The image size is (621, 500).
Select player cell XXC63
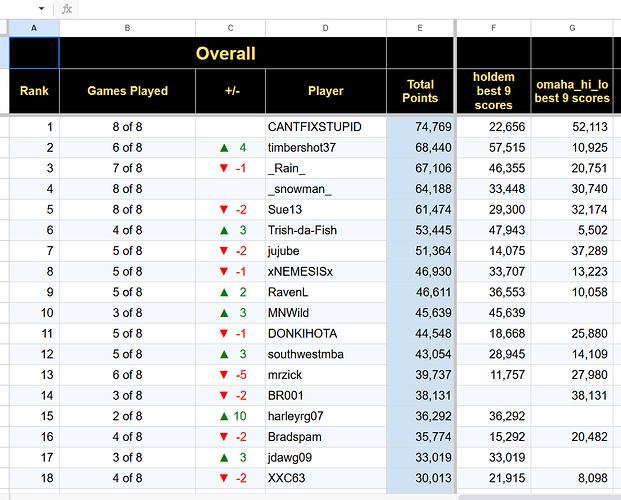[x=326, y=478]
